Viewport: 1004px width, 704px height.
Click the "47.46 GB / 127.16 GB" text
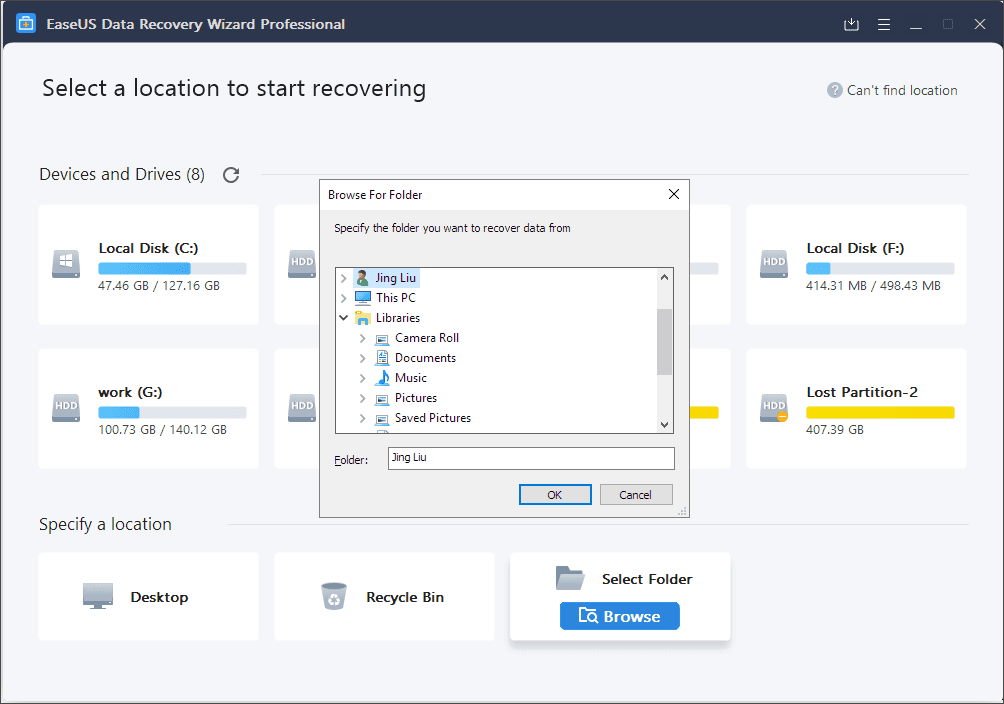click(x=159, y=286)
